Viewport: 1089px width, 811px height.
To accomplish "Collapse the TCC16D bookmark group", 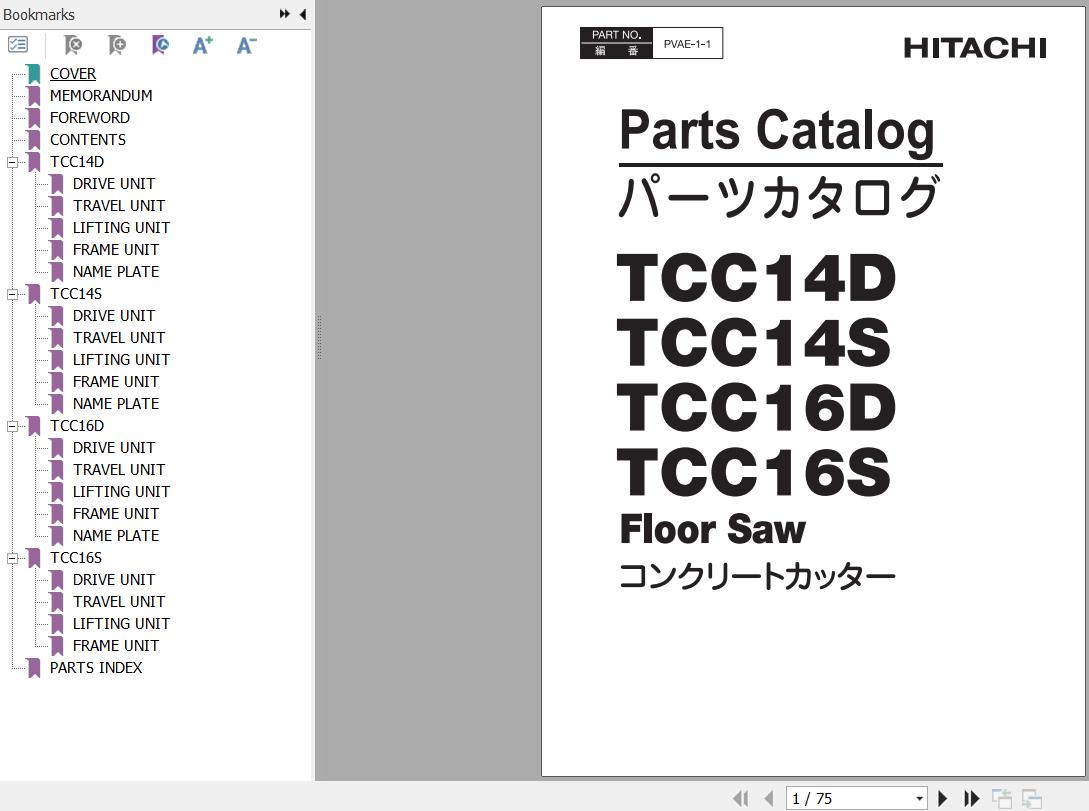I will pos(13,426).
